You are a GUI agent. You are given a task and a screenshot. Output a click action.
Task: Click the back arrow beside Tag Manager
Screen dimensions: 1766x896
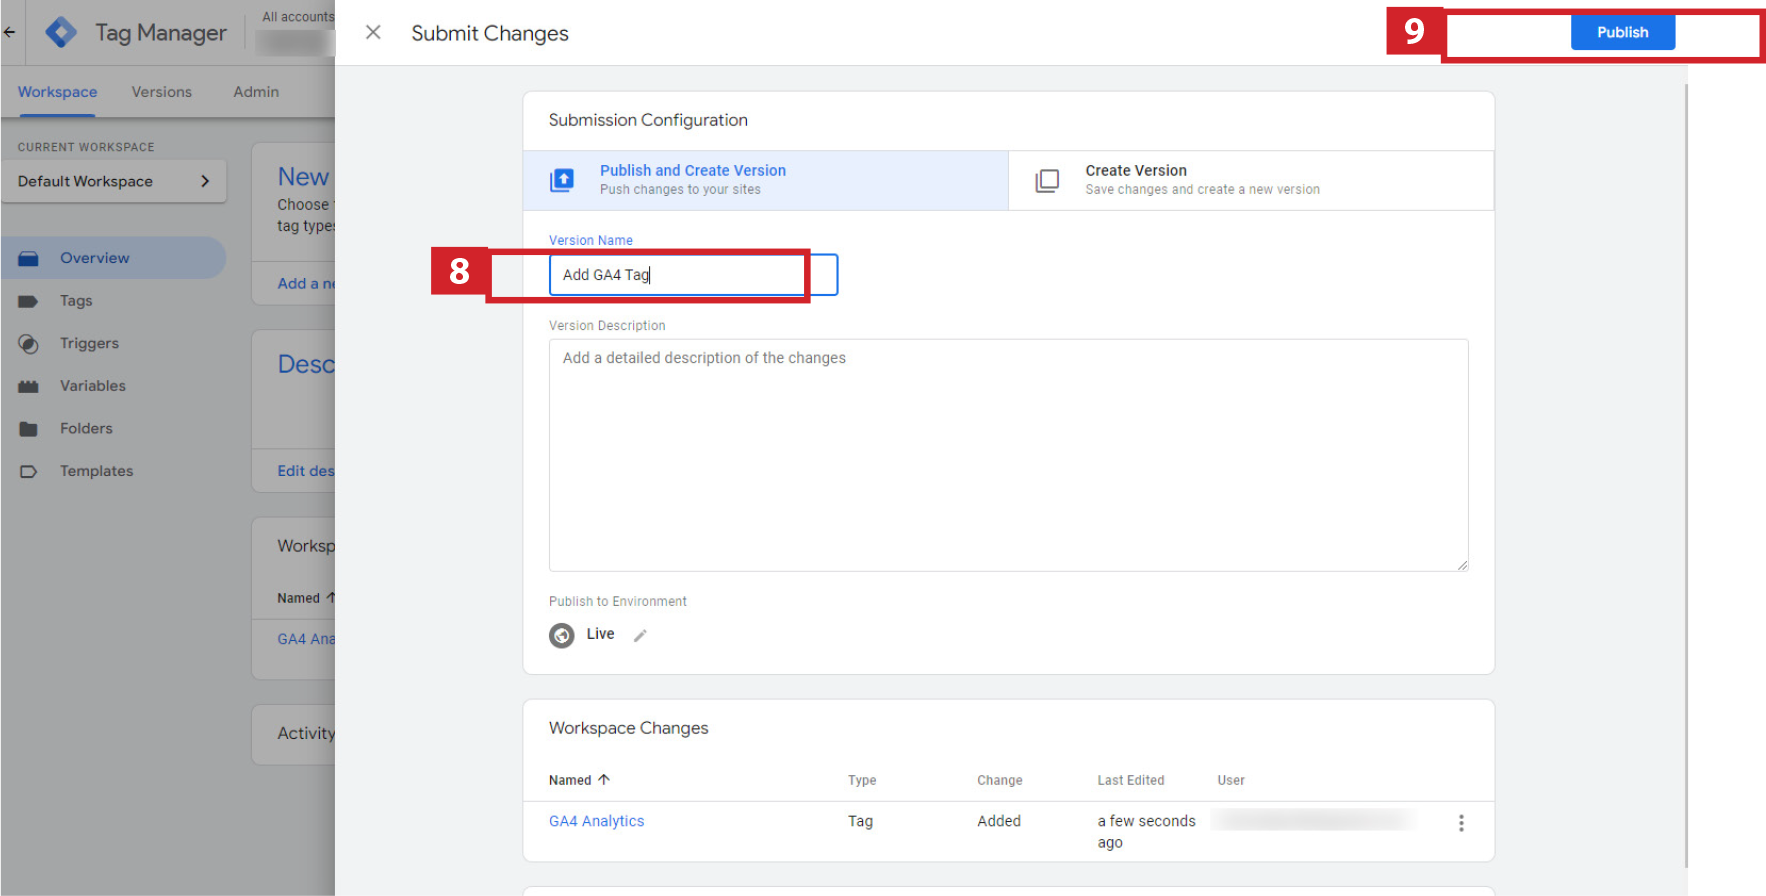[9, 32]
